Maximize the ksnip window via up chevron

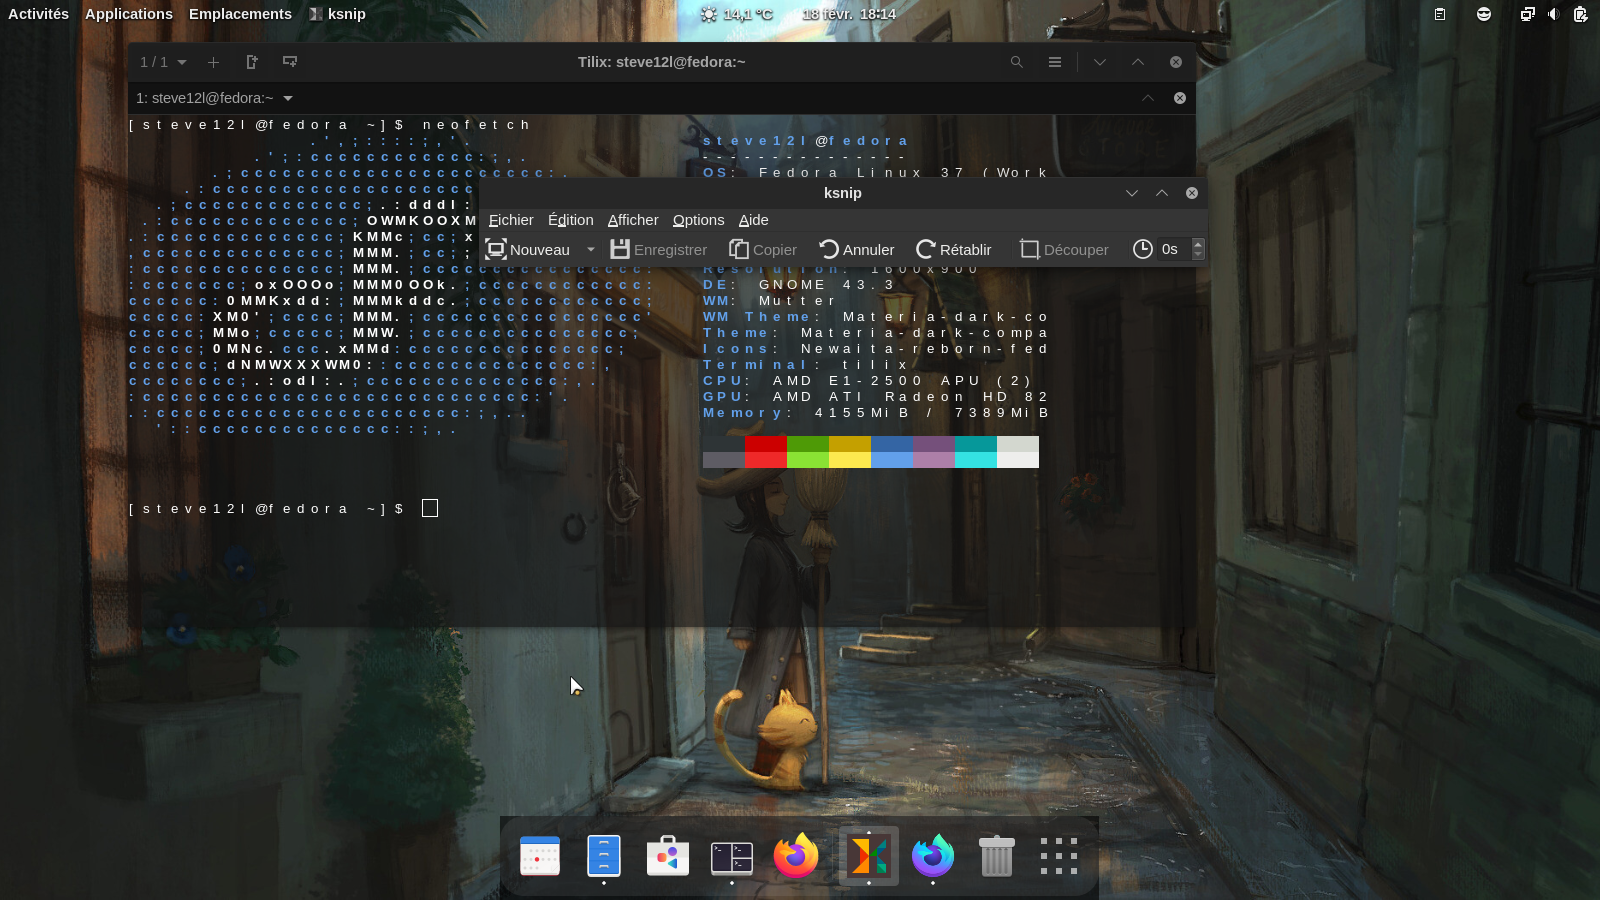point(1162,193)
